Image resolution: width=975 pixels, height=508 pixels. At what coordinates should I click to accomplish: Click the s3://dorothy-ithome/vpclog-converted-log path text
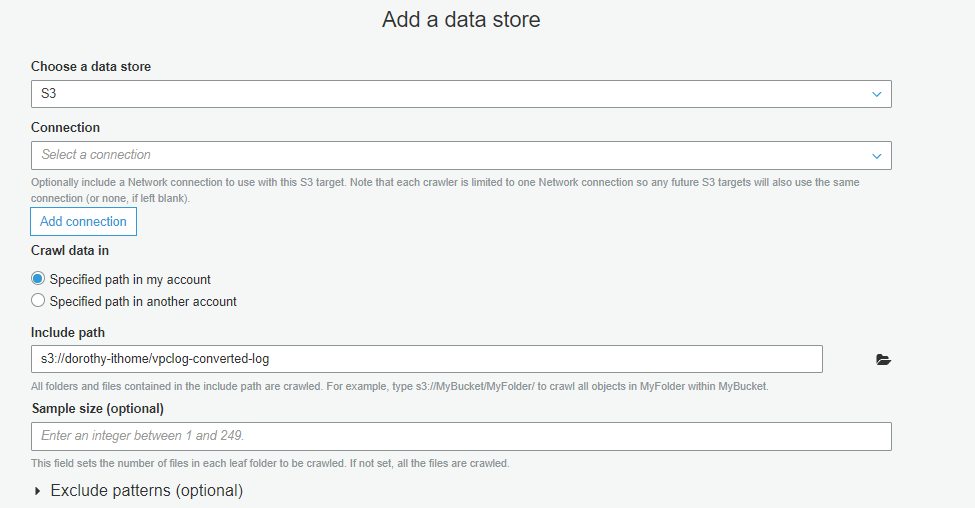[155, 359]
